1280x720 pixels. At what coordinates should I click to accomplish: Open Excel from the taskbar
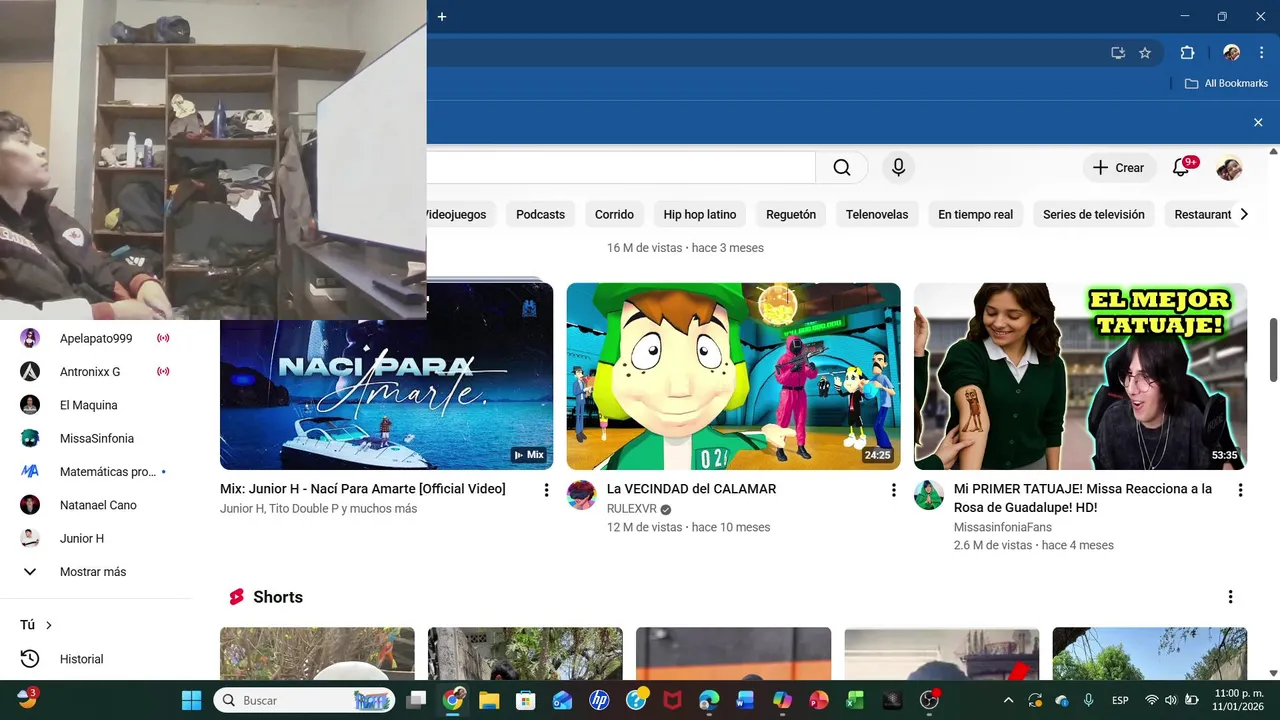[x=855, y=700]
